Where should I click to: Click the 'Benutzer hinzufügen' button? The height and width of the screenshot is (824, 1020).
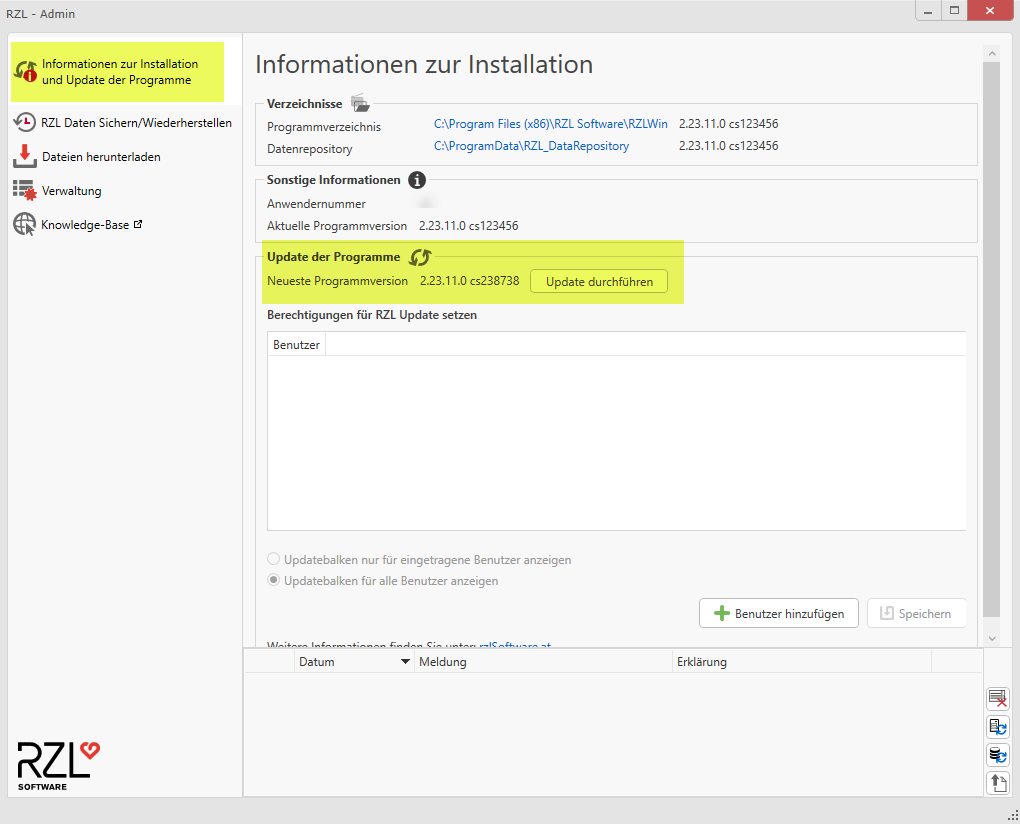778,614
